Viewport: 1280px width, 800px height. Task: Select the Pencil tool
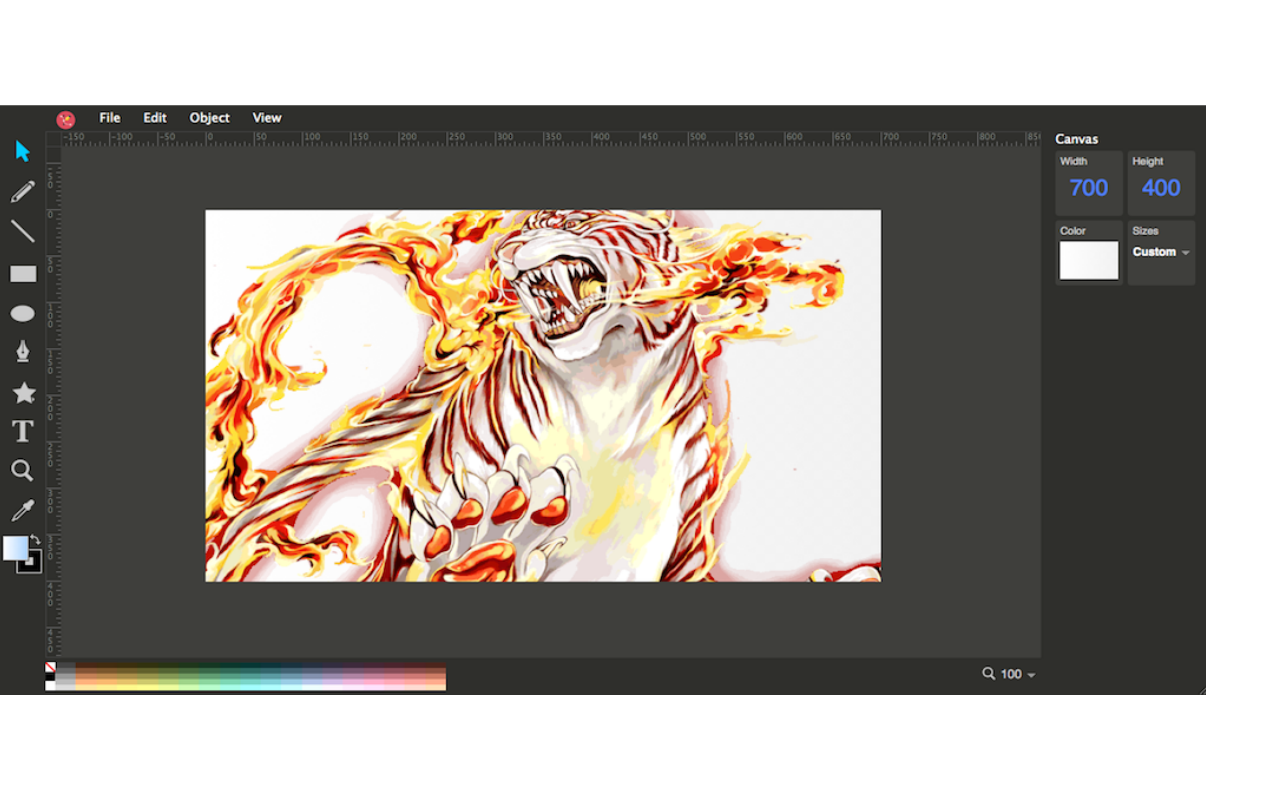coord(23,191)
